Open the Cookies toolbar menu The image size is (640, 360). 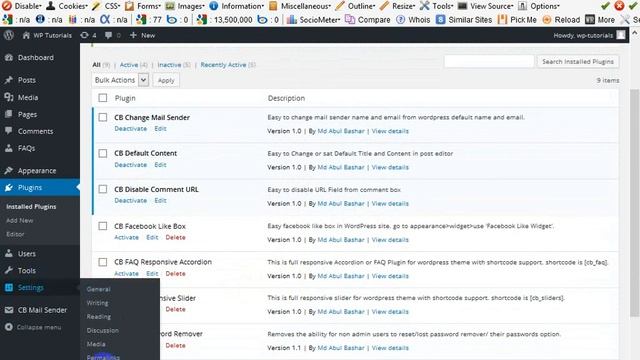pyautogui.click(x=67, y=6)
